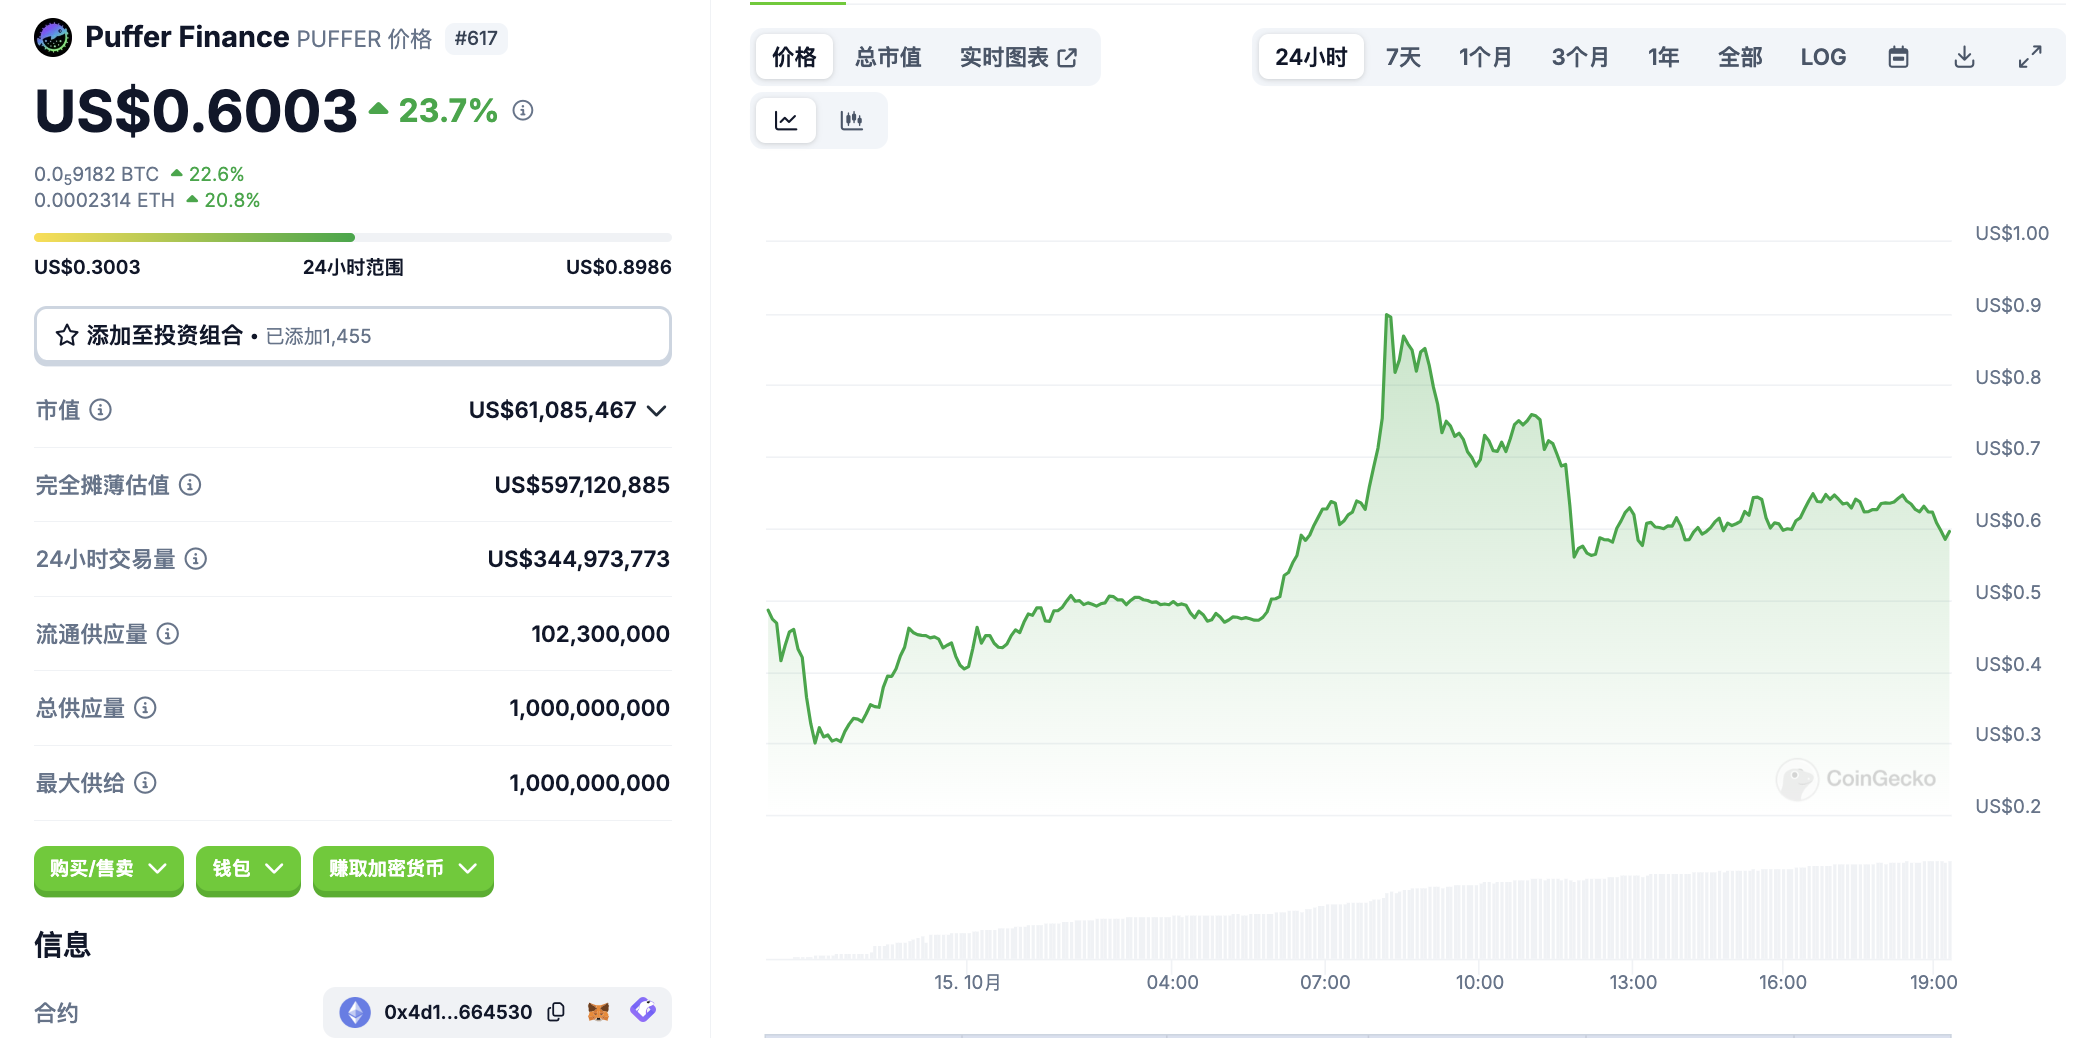Click the 19:00 time axis label
The height and width of the screenshot is (1038, 2086).
coord(1933,982)
